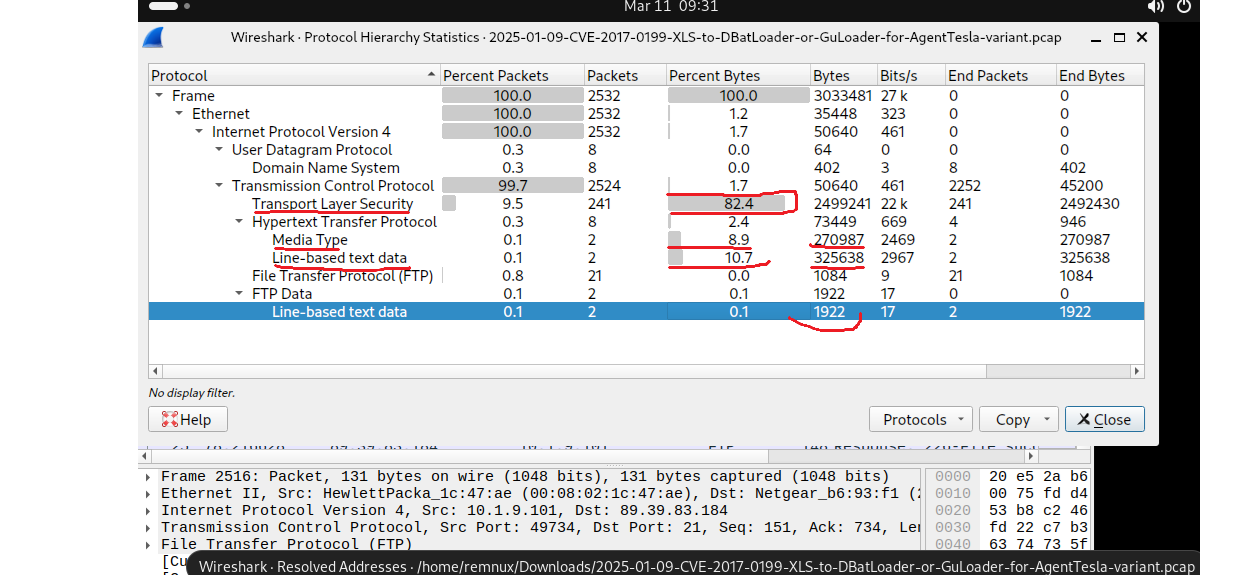Click the Close button at dialog bottom

(x=1104, y=420)
